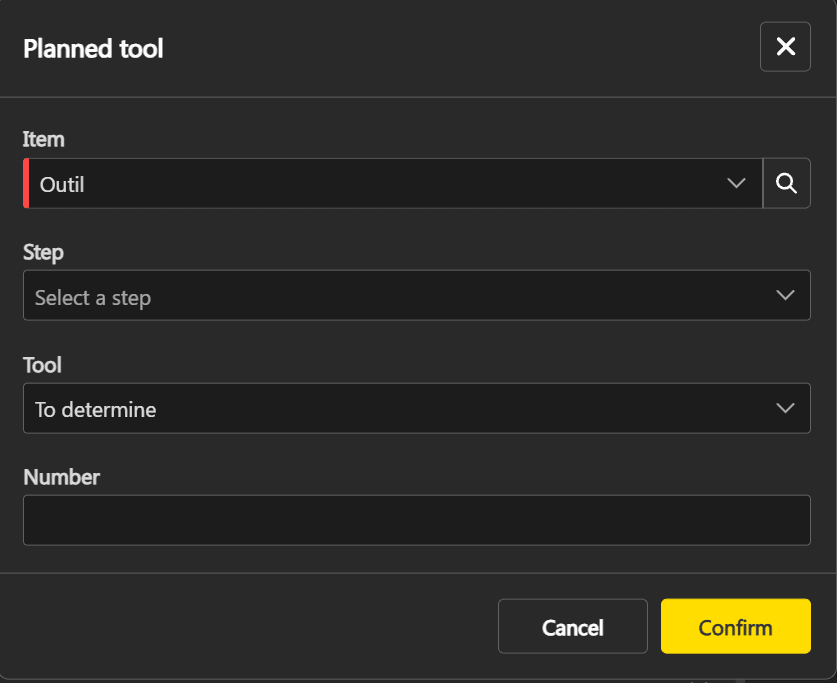Click the Outil value text
837x683 pixels.
tap(62, 185)
